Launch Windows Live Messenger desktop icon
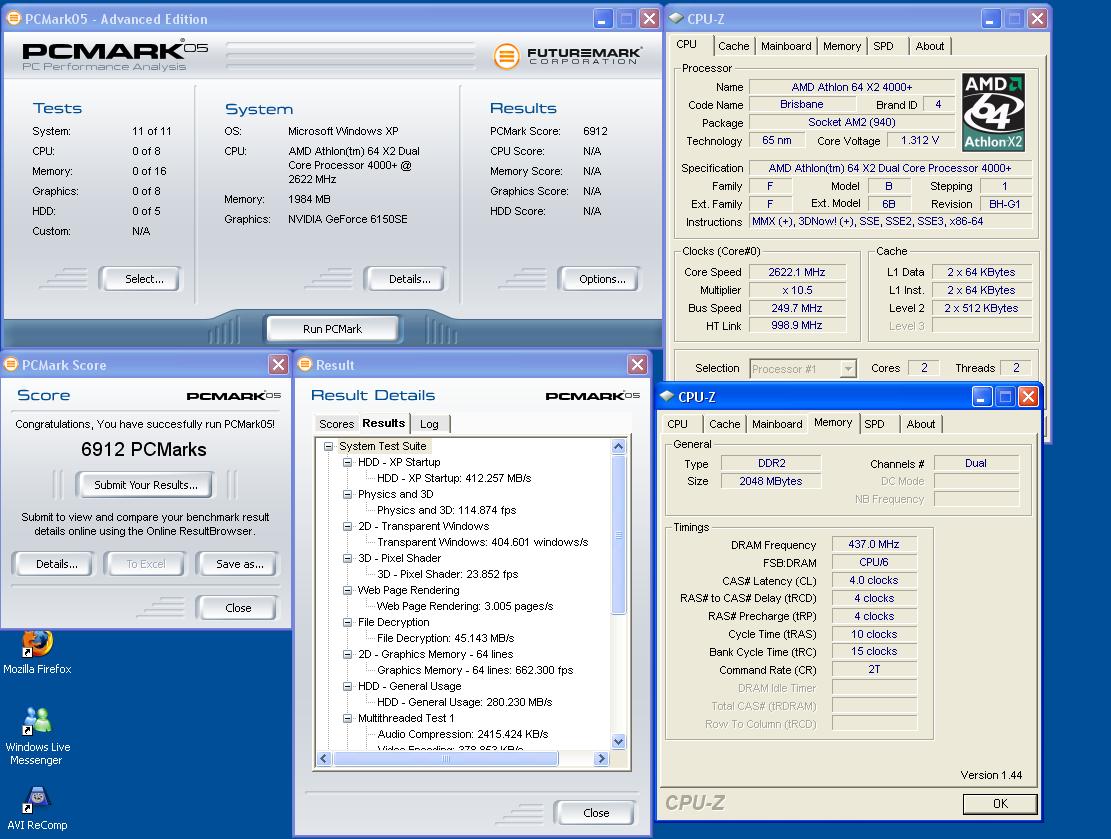This screenshot has height=839, width=1111. click(x=37, y=737)
